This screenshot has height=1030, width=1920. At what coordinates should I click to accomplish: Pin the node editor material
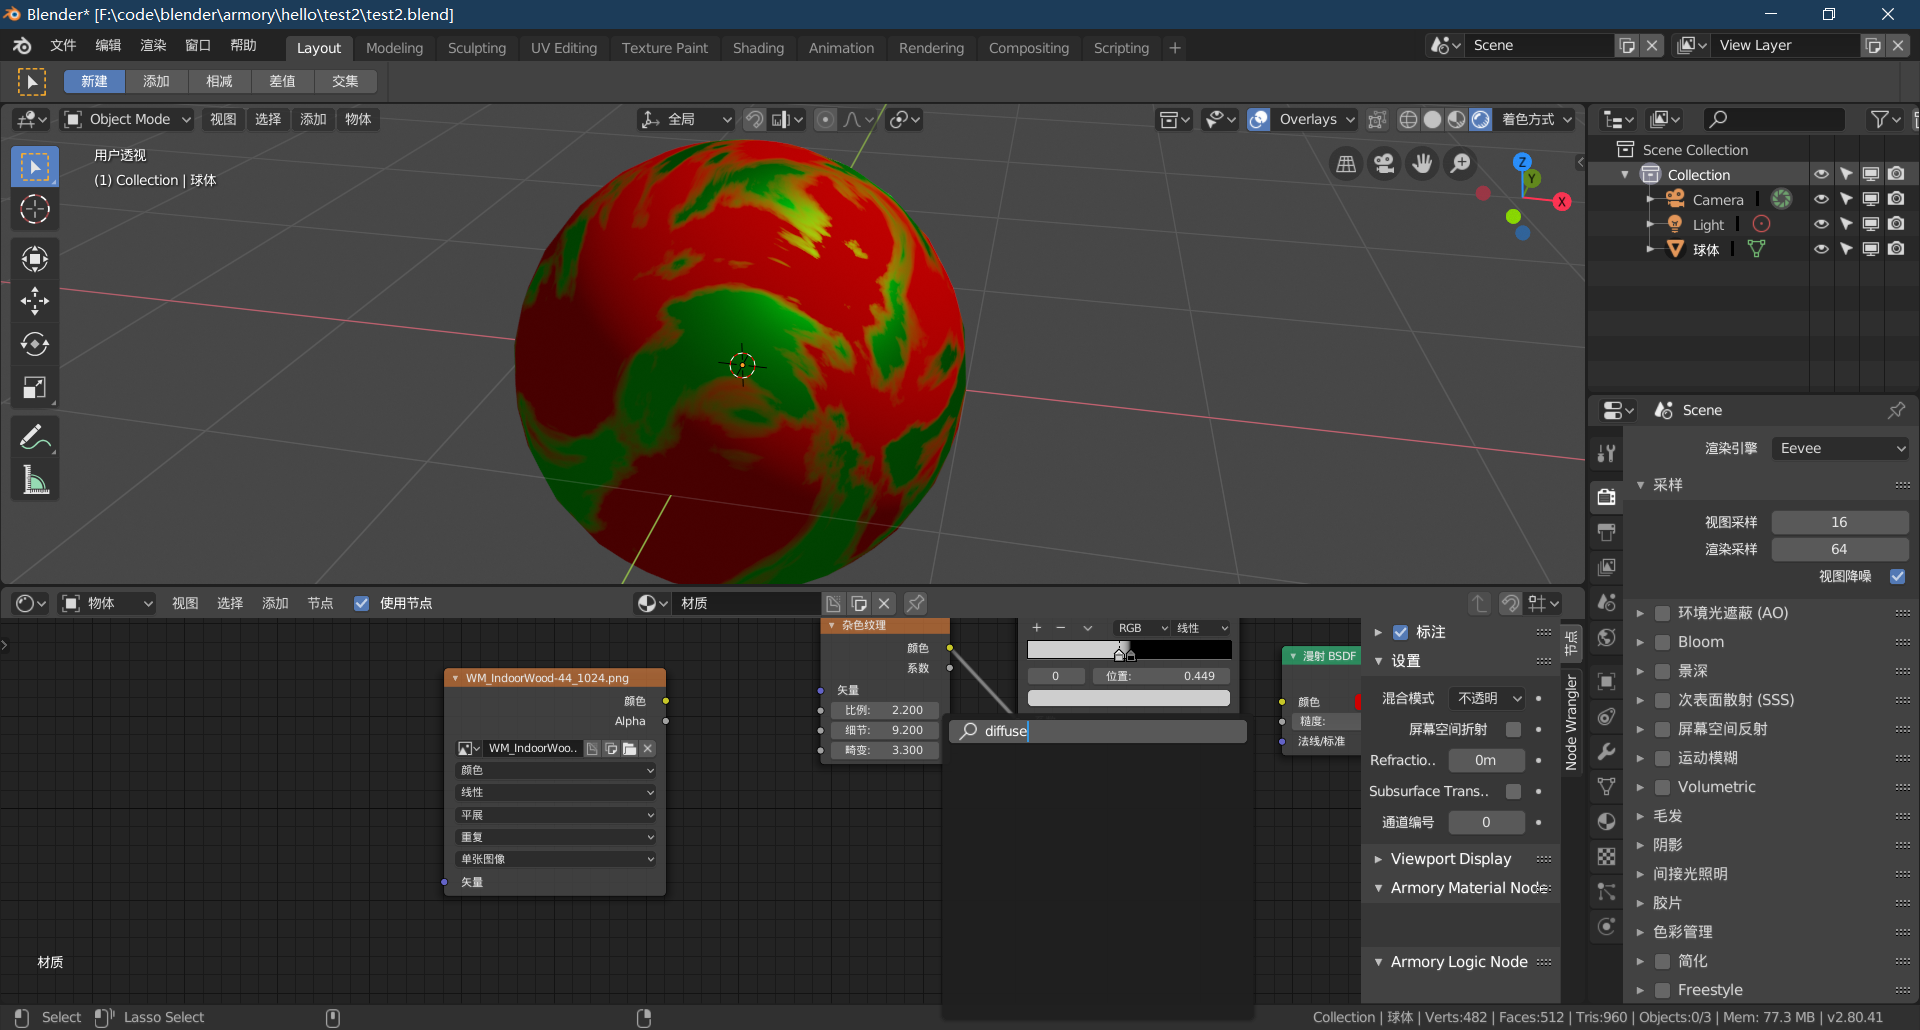pos(915,603)
